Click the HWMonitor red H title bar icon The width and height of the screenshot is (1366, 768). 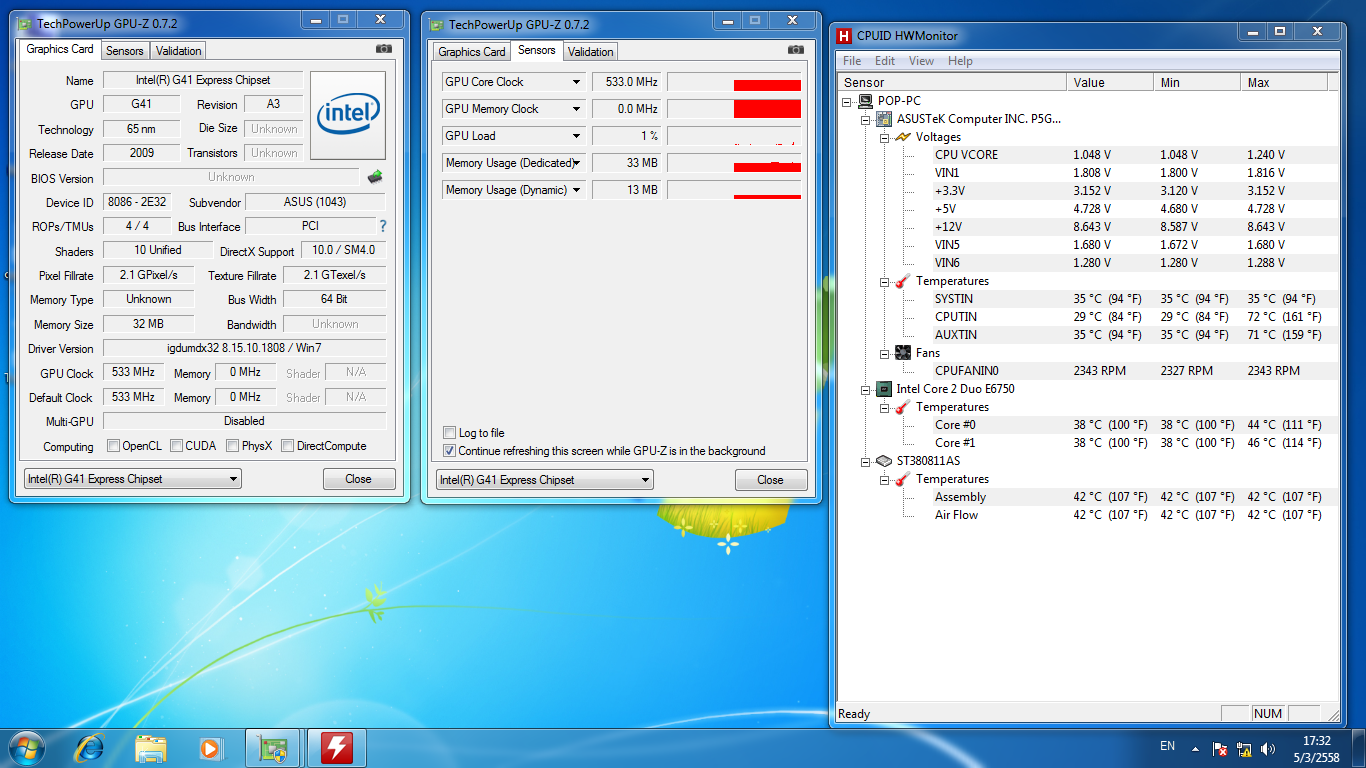click(x=844, y=36)
